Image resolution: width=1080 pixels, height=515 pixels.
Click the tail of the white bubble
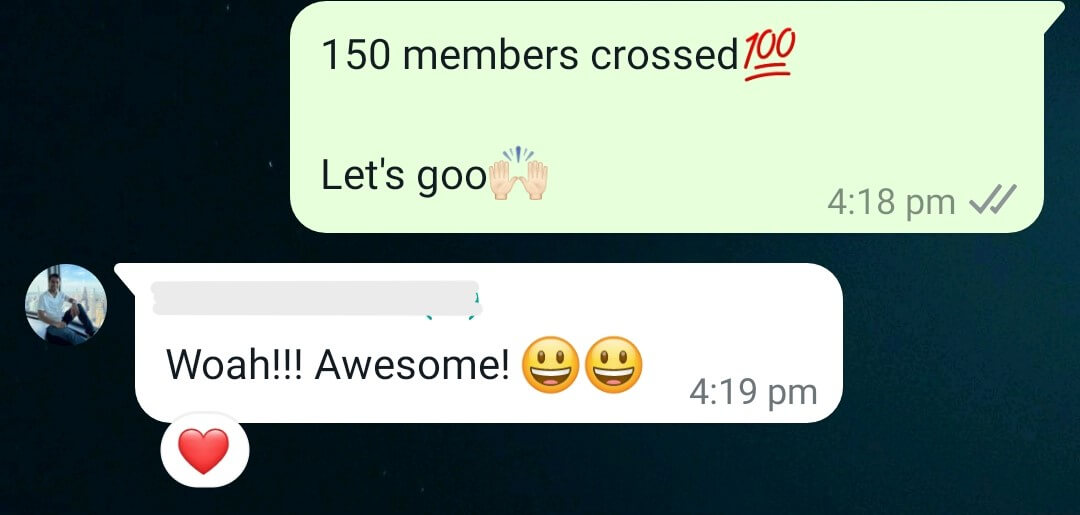click(x=125, y=274)
